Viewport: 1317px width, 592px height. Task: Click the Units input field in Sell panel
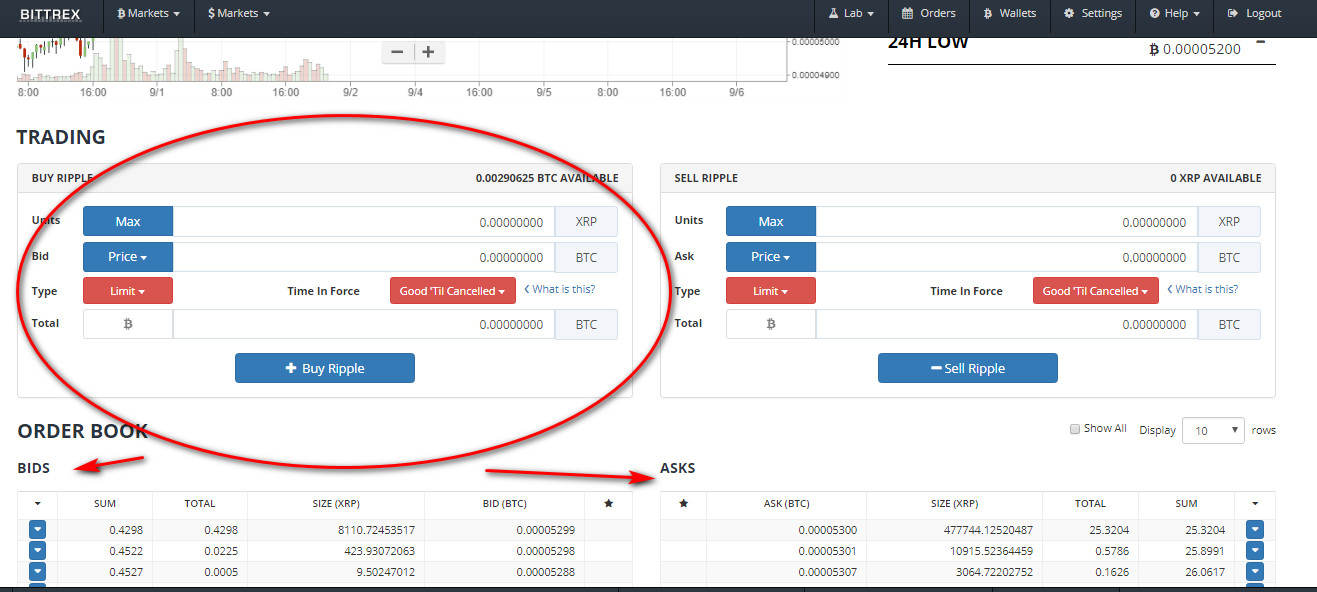1007,222
